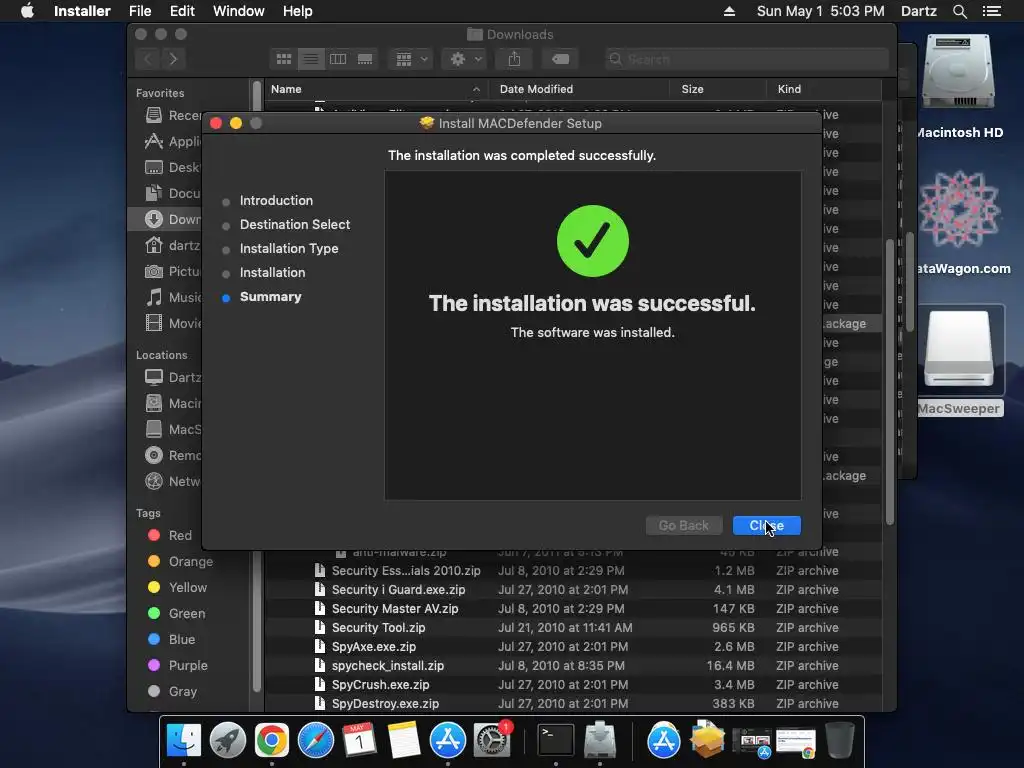Open the Help menu
This screenshot has height=768, width=1024.
click(297, 11)
